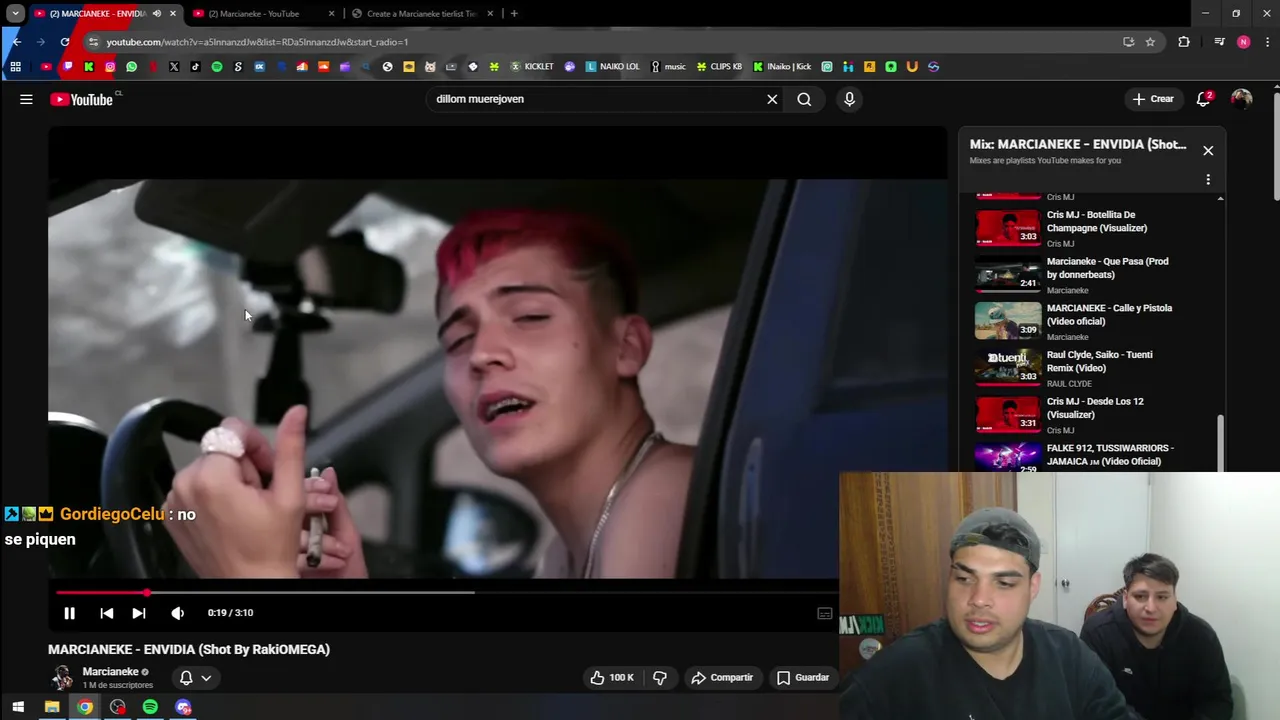Viewport: 1280px width, 720px height.
Task: Go back in browser history
Action: pos(16,42)
